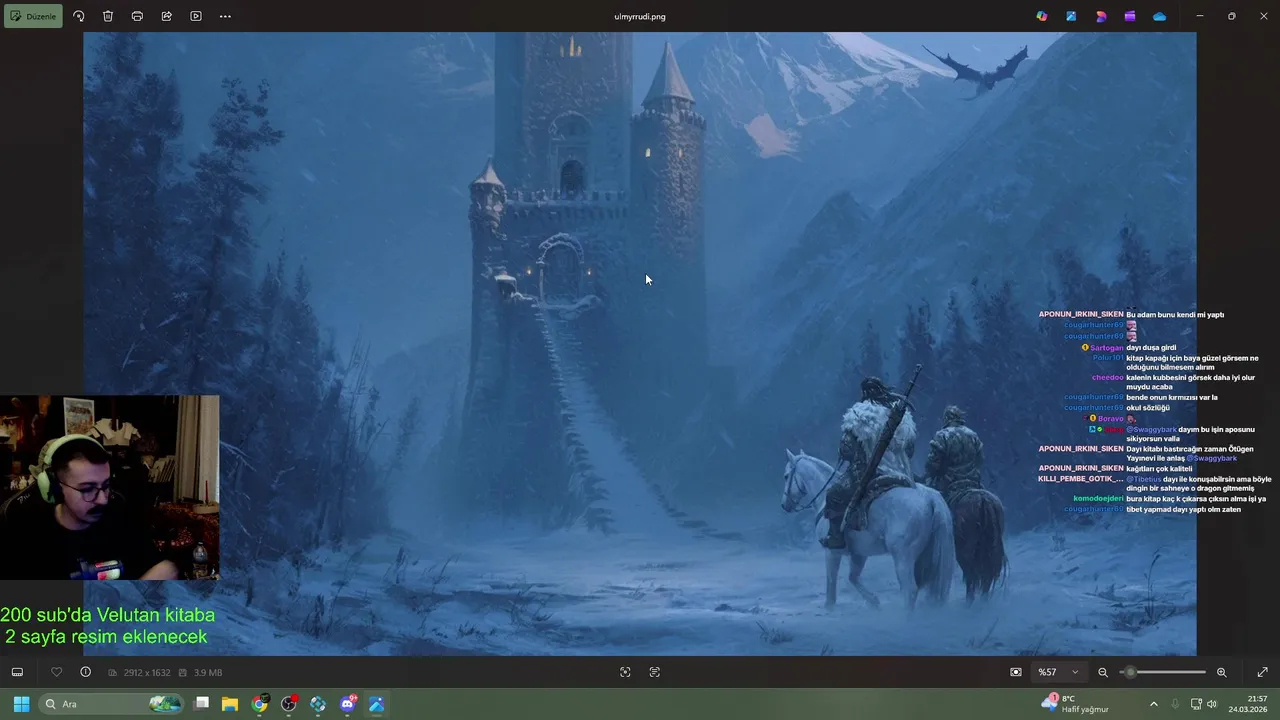
Task: Click the visual search scan icon
Action: click(625, 672)
